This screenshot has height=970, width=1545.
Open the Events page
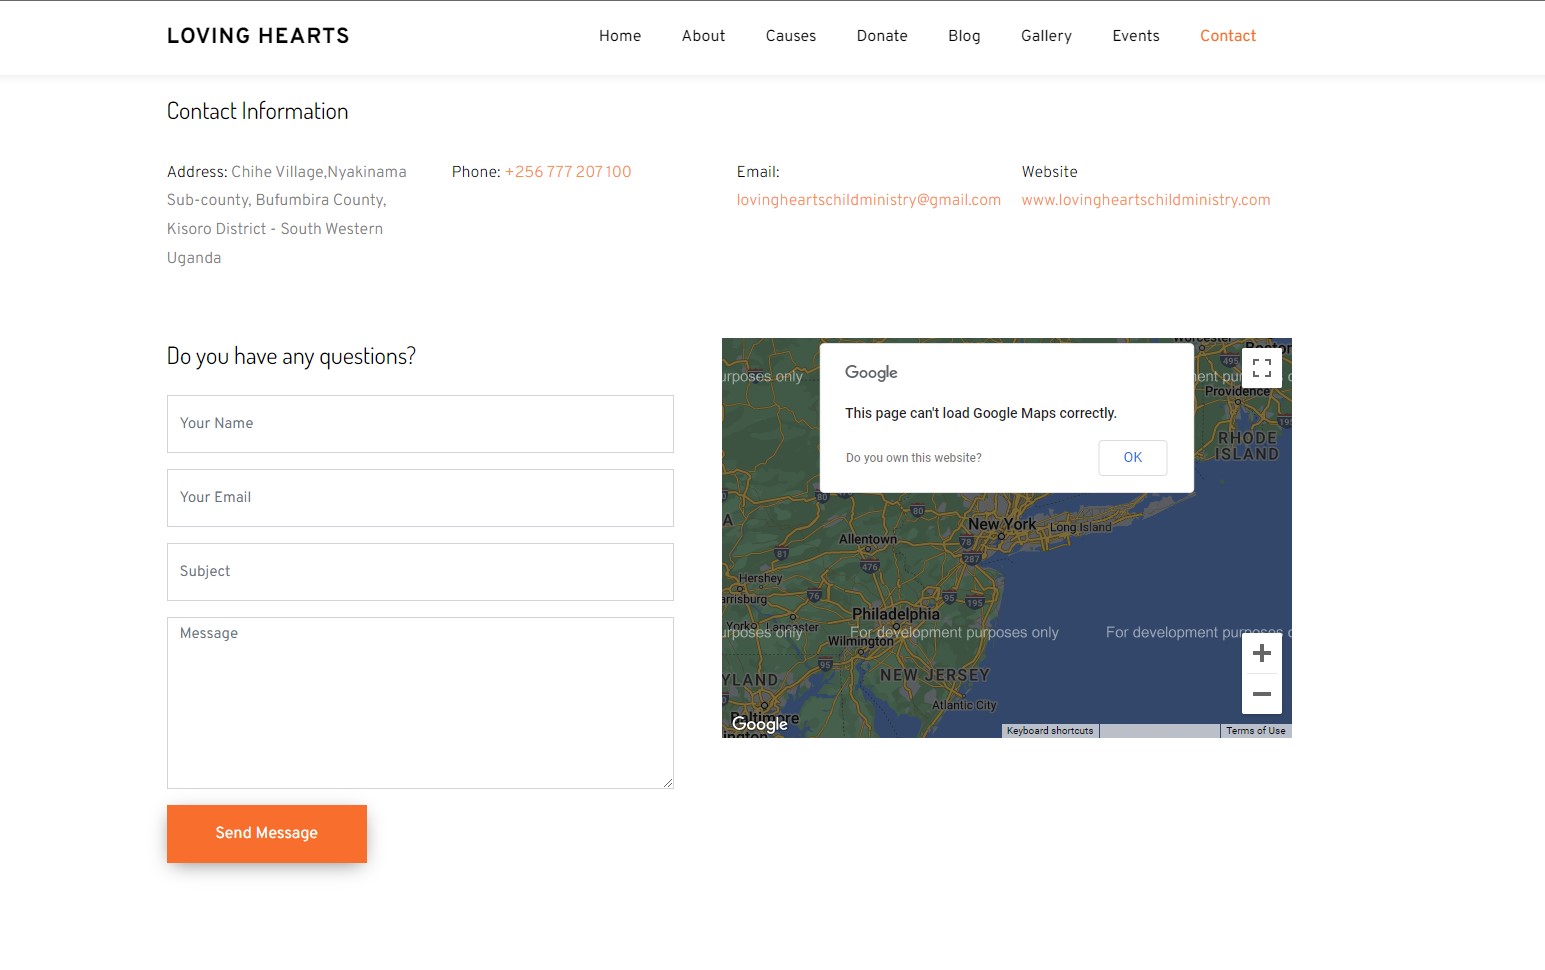tap(1136, 36)
